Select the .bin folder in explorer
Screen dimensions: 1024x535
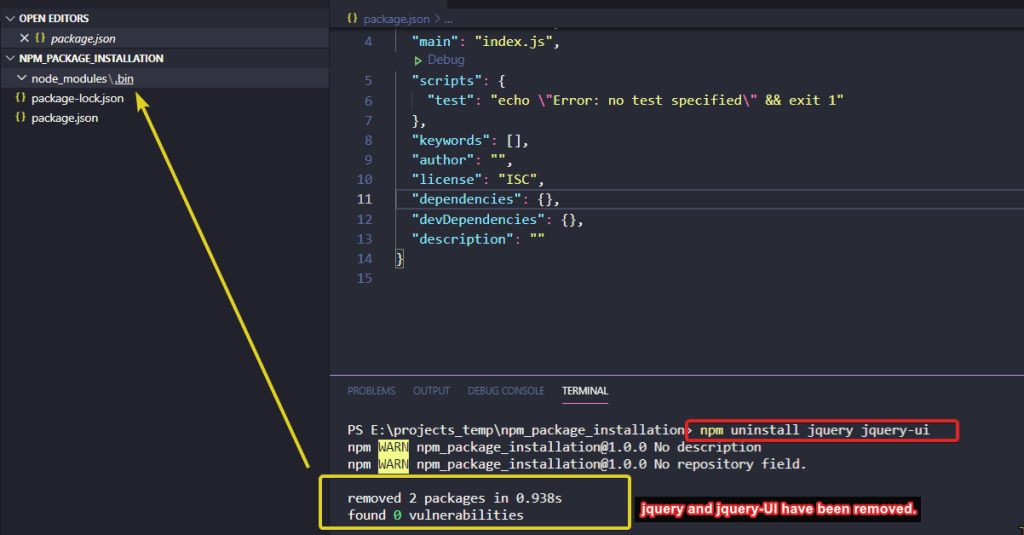[x=123, y=78]
